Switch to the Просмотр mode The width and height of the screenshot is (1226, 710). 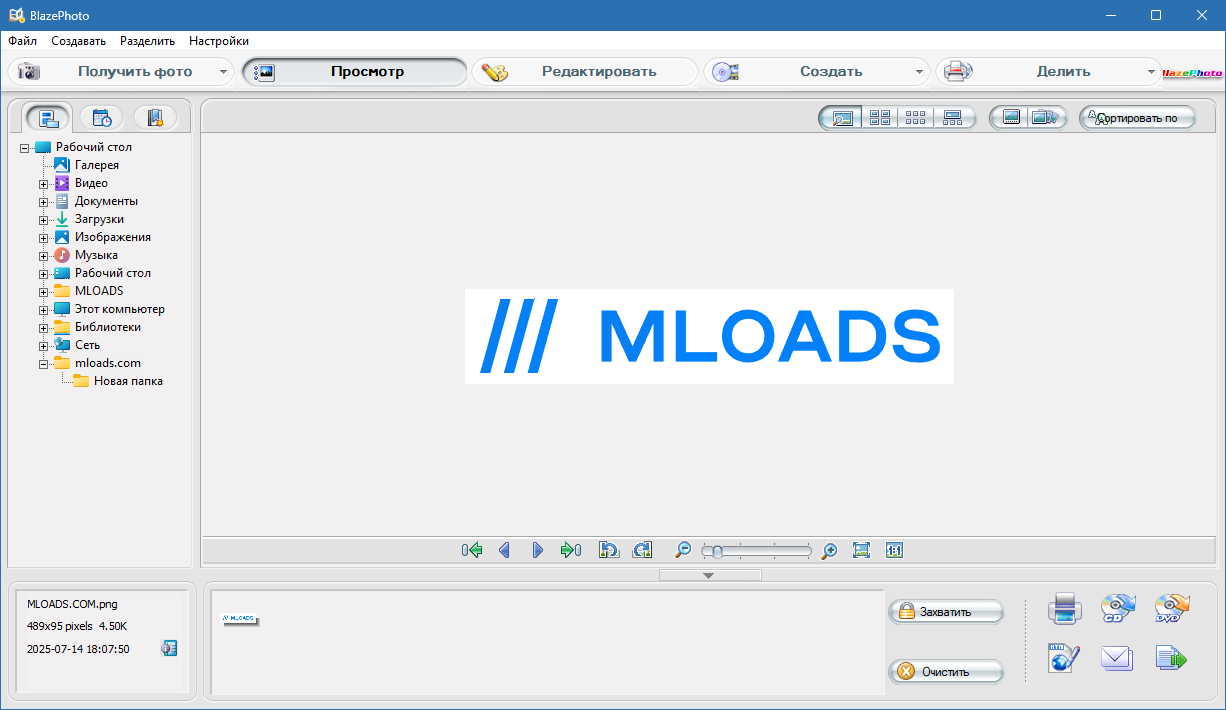tap(355, 72)
